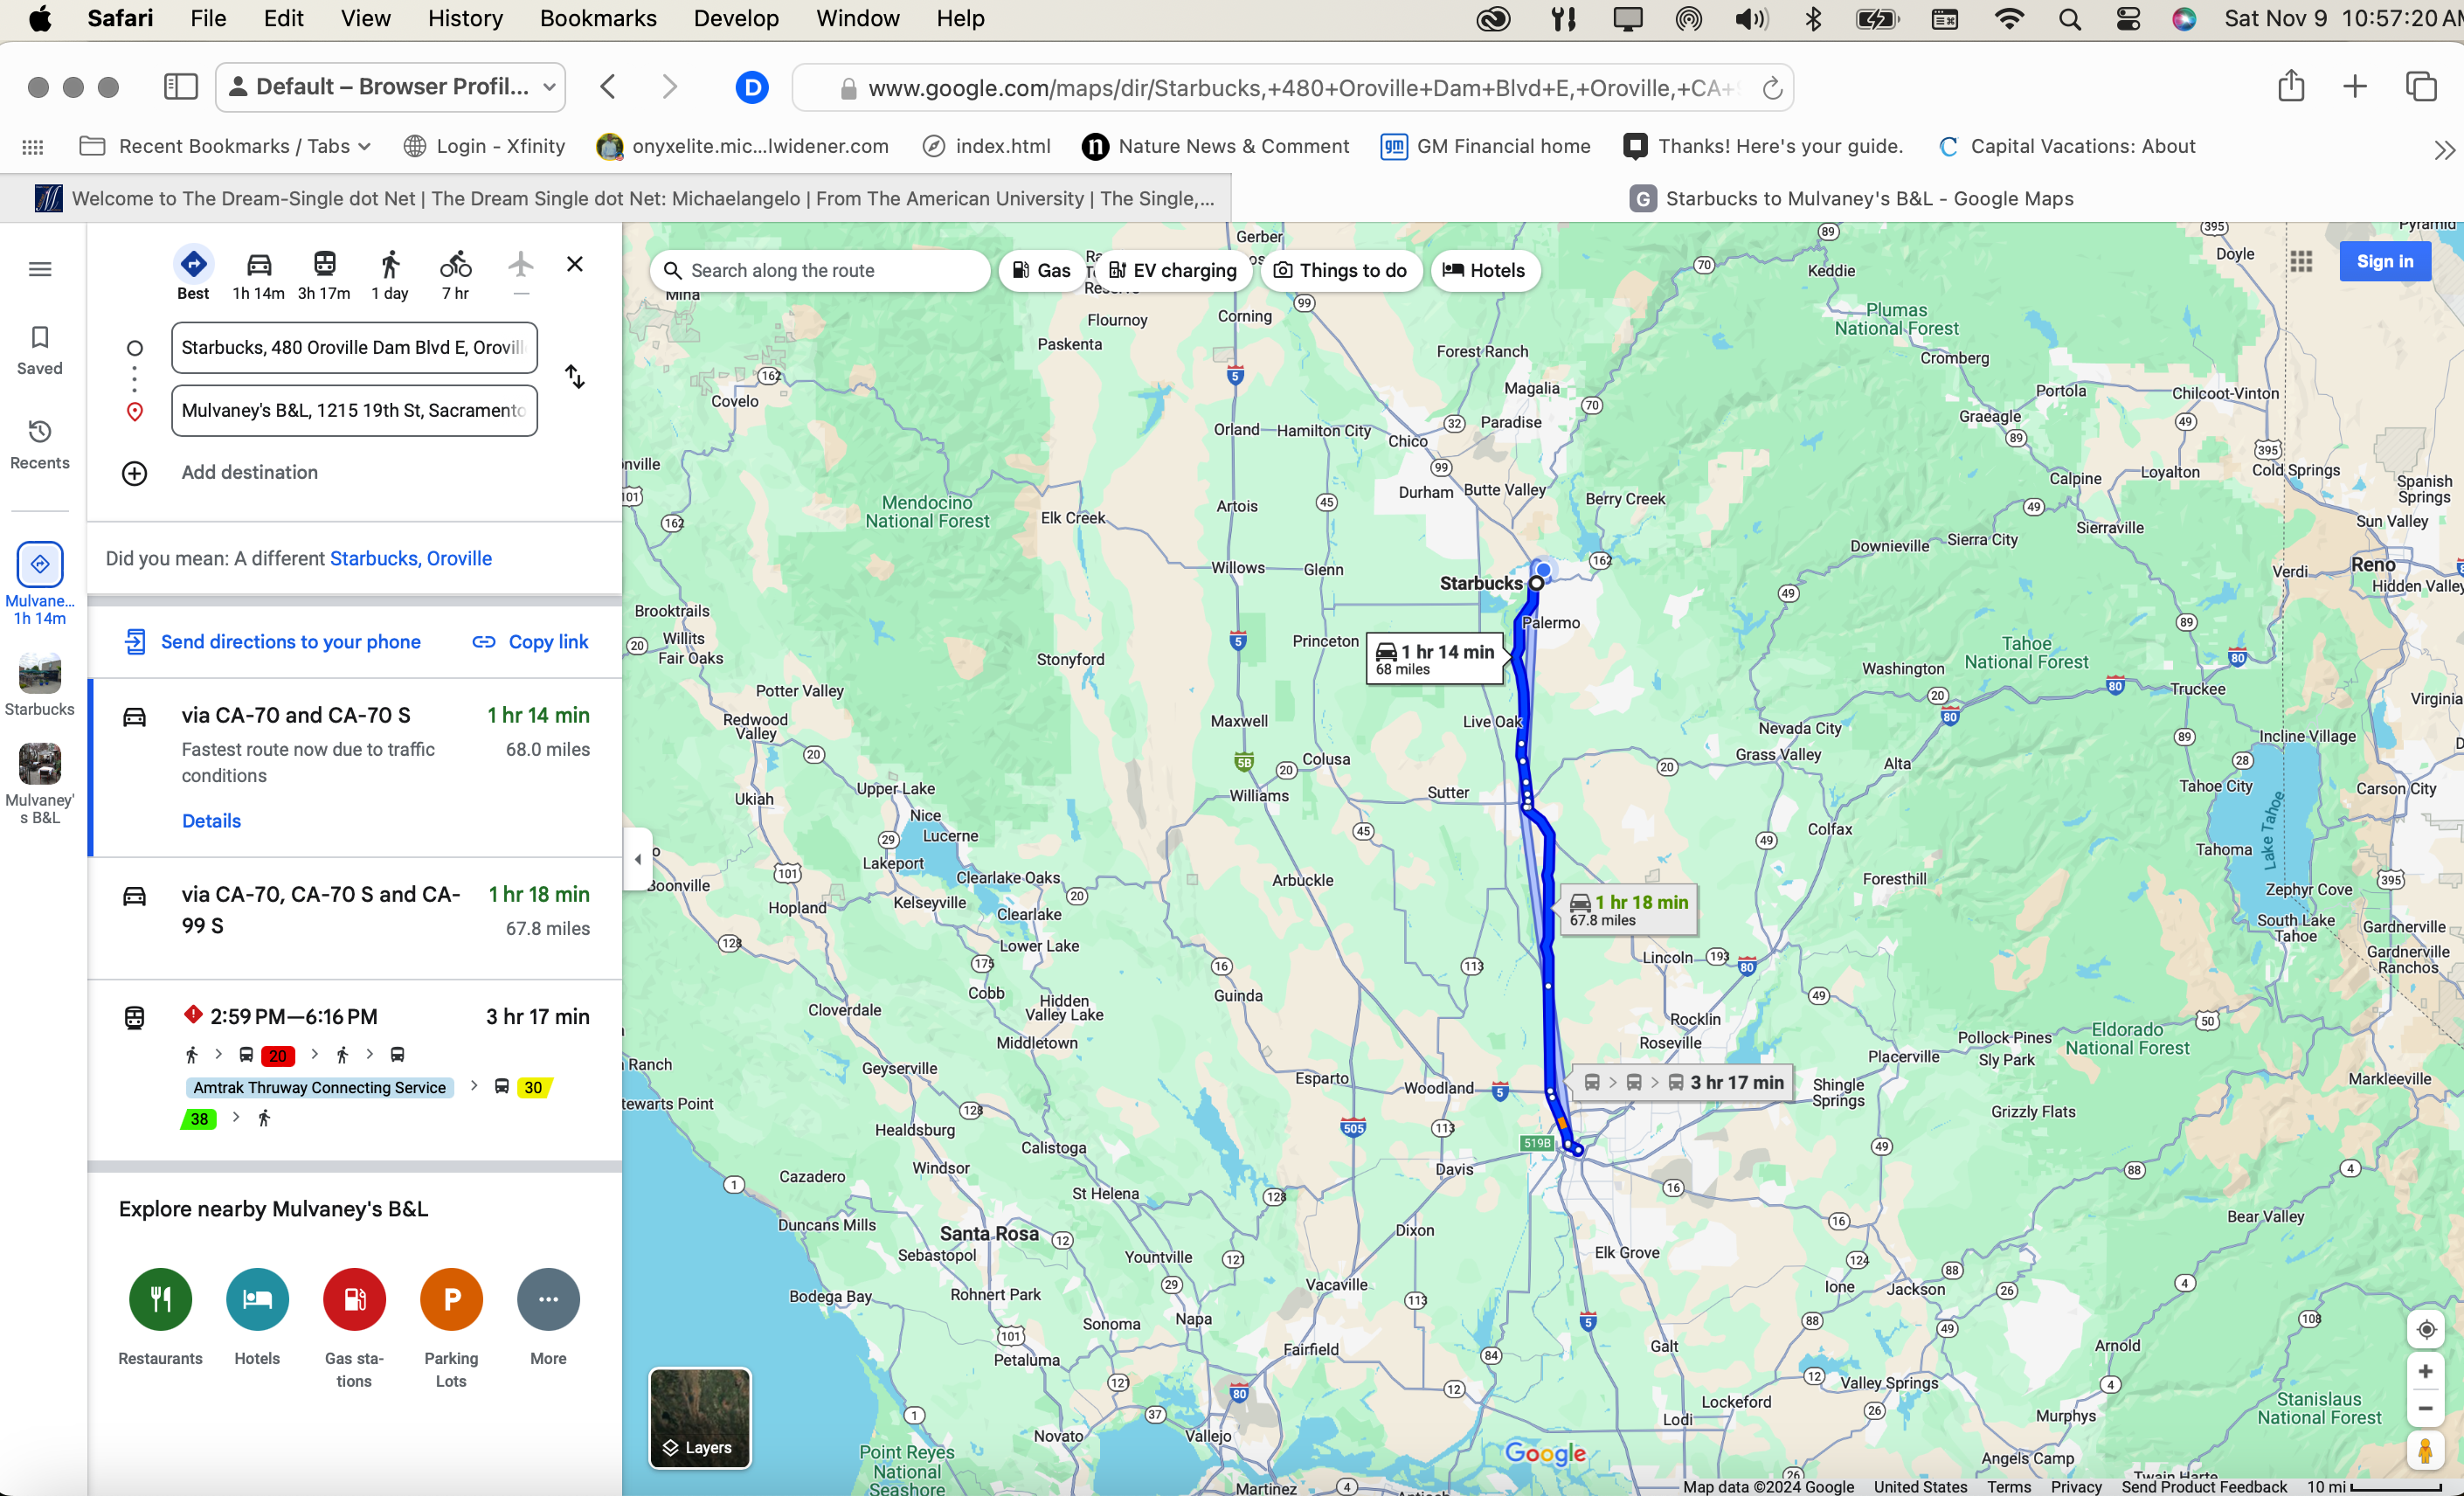The image size is (2464, 1496).
Task: Open macOS Control Center
Action: click(x=2128, y=18)
